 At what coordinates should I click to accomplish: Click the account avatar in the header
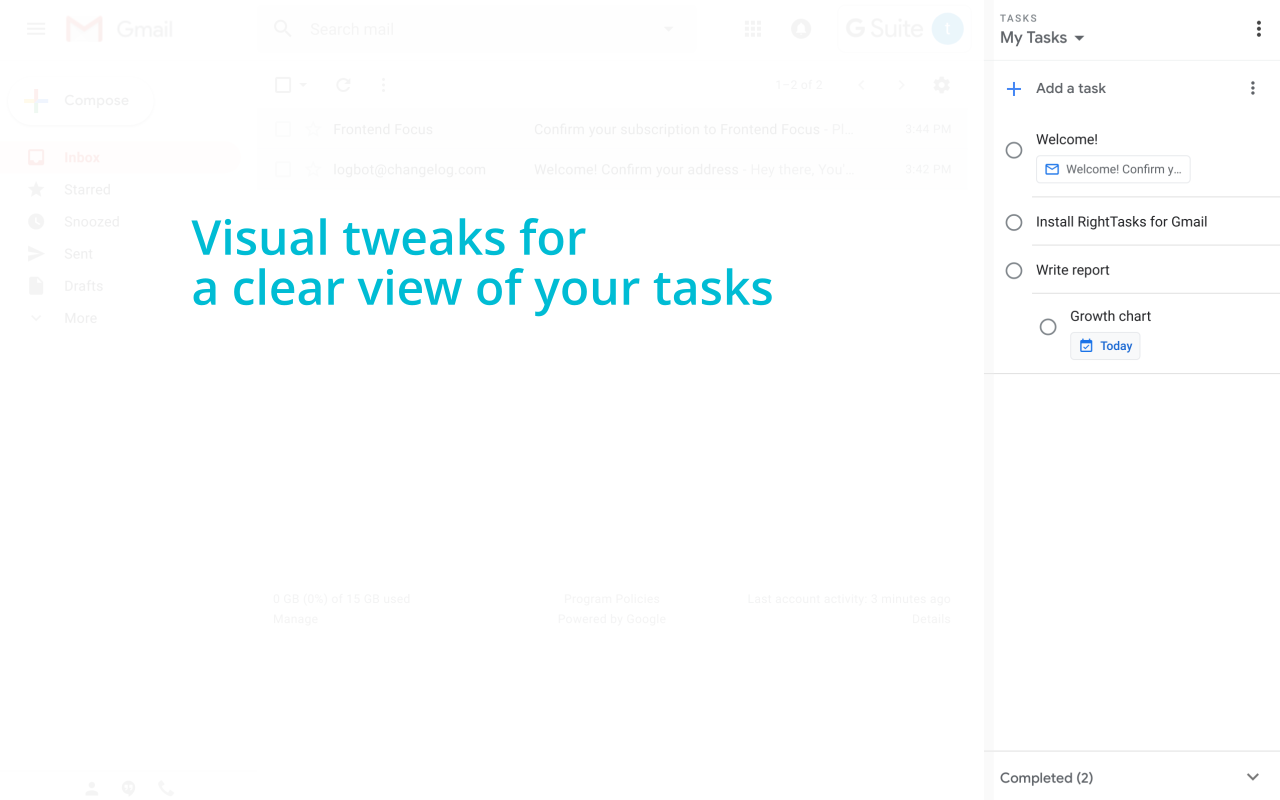point(946,29)
